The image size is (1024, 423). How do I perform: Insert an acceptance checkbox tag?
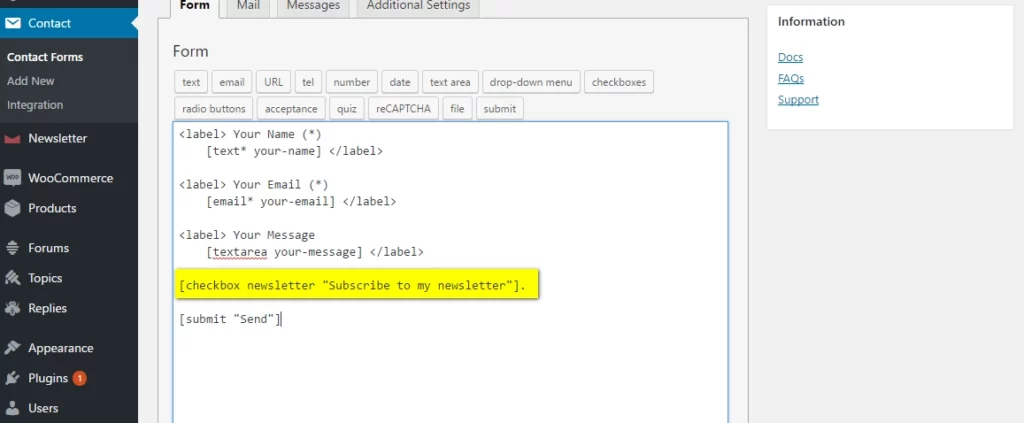click(291, 108)
